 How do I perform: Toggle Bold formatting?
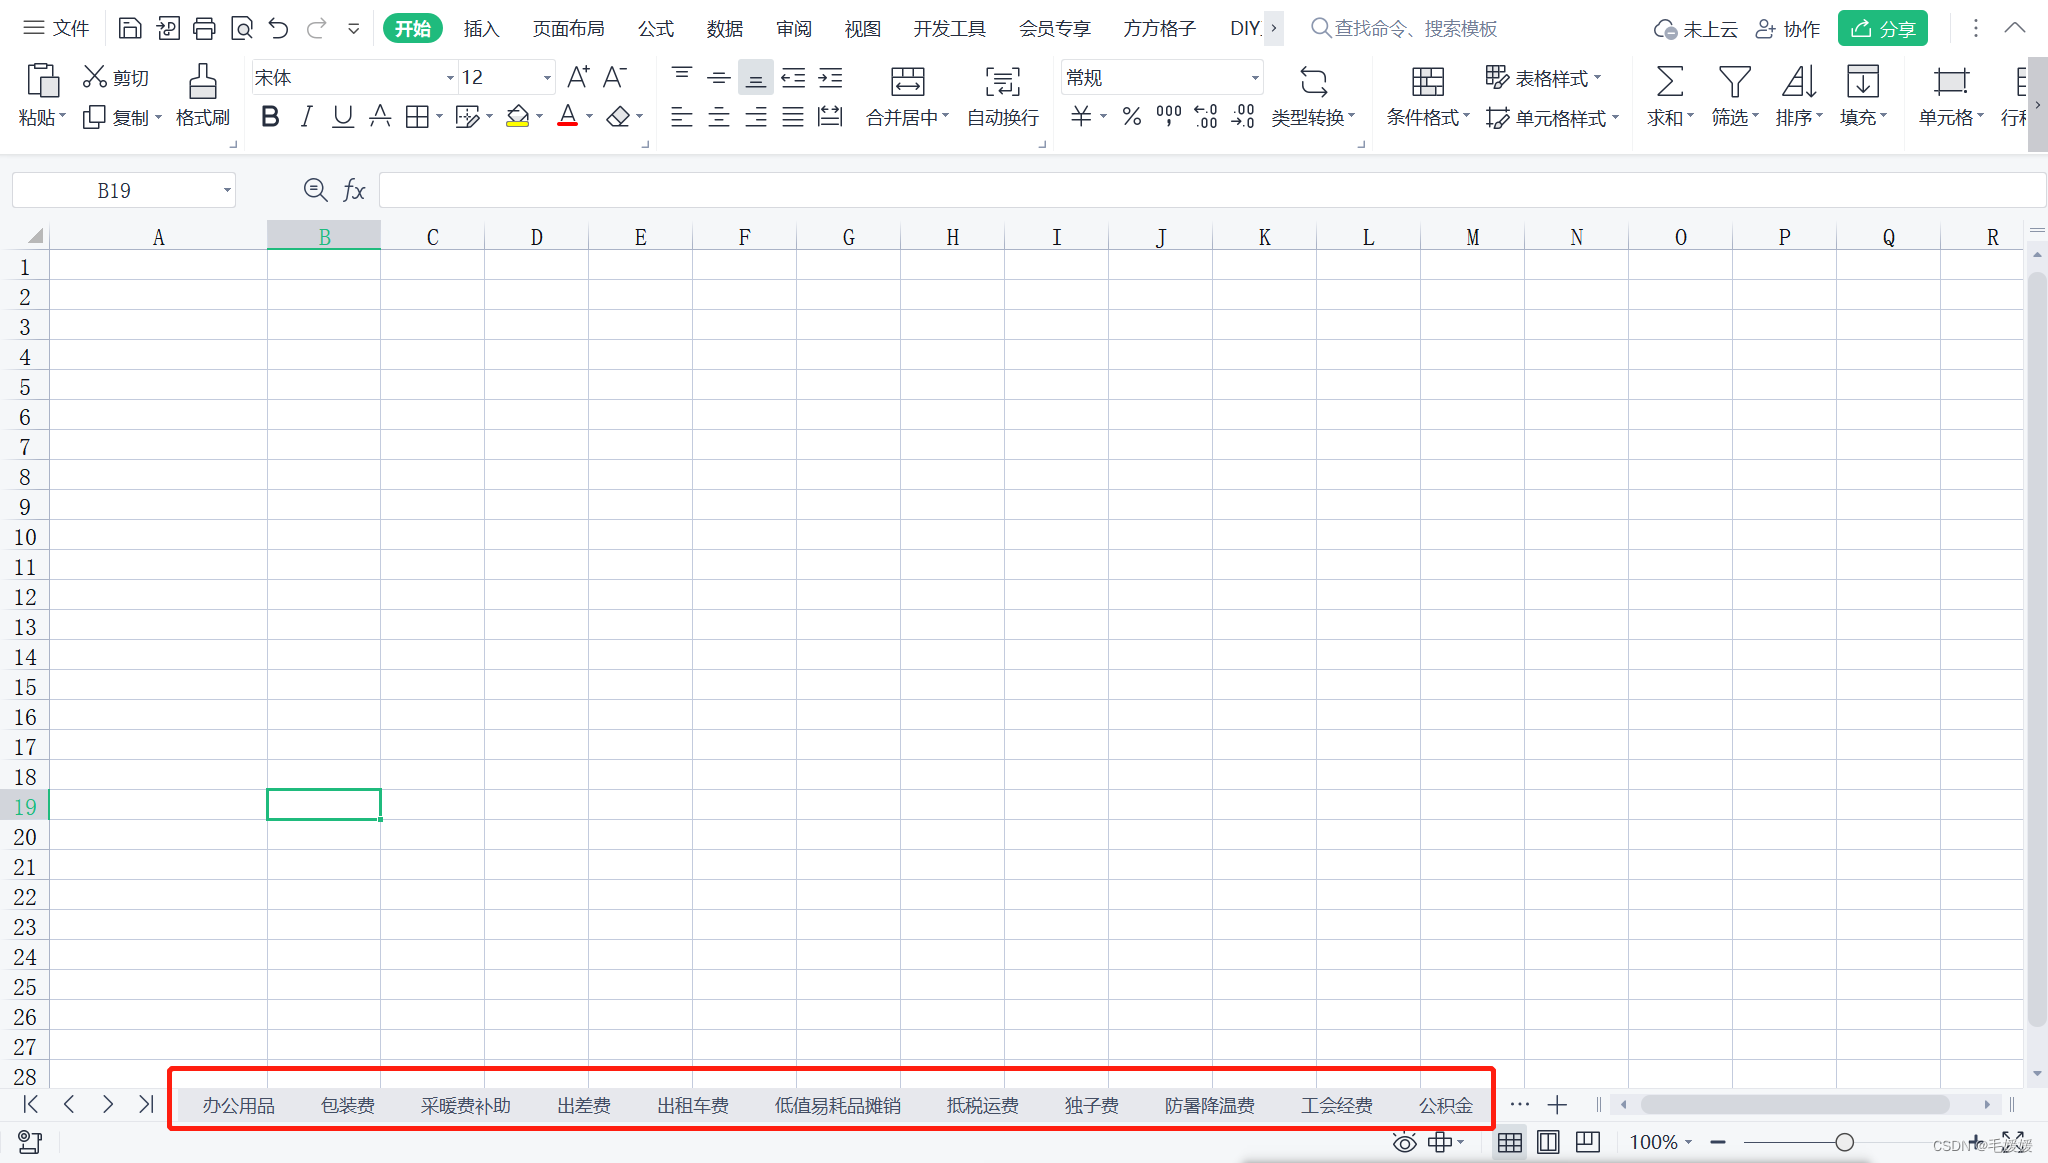tap(270, 117)
